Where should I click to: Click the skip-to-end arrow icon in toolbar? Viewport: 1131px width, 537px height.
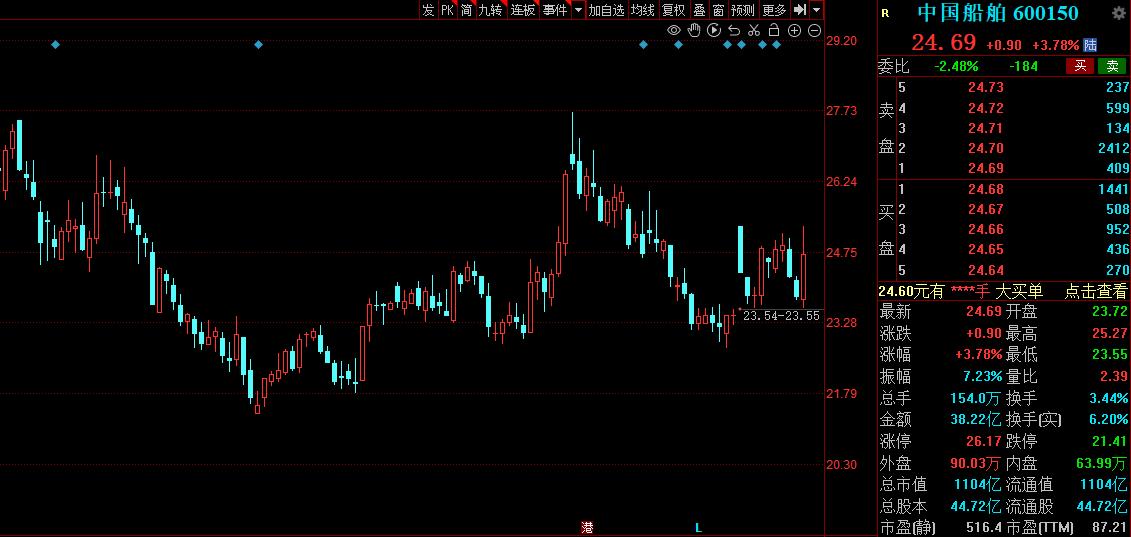click(800, 10)
